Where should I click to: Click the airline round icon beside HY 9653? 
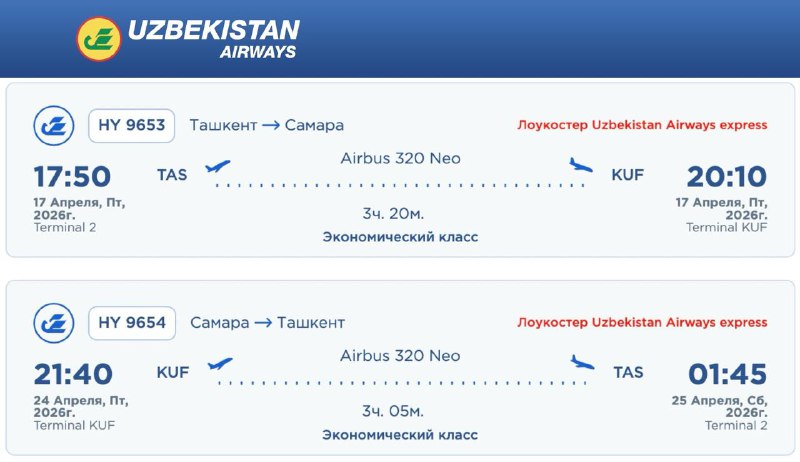pyautogui.click(x=54, y=126)
